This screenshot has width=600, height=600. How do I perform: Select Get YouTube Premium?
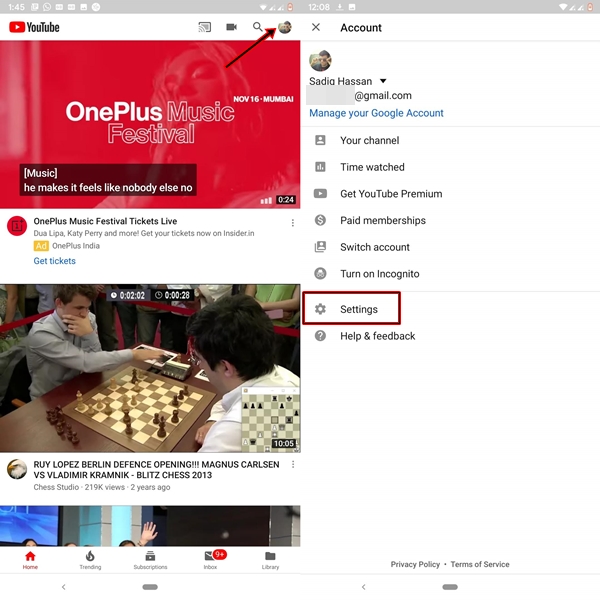point(450,194)
